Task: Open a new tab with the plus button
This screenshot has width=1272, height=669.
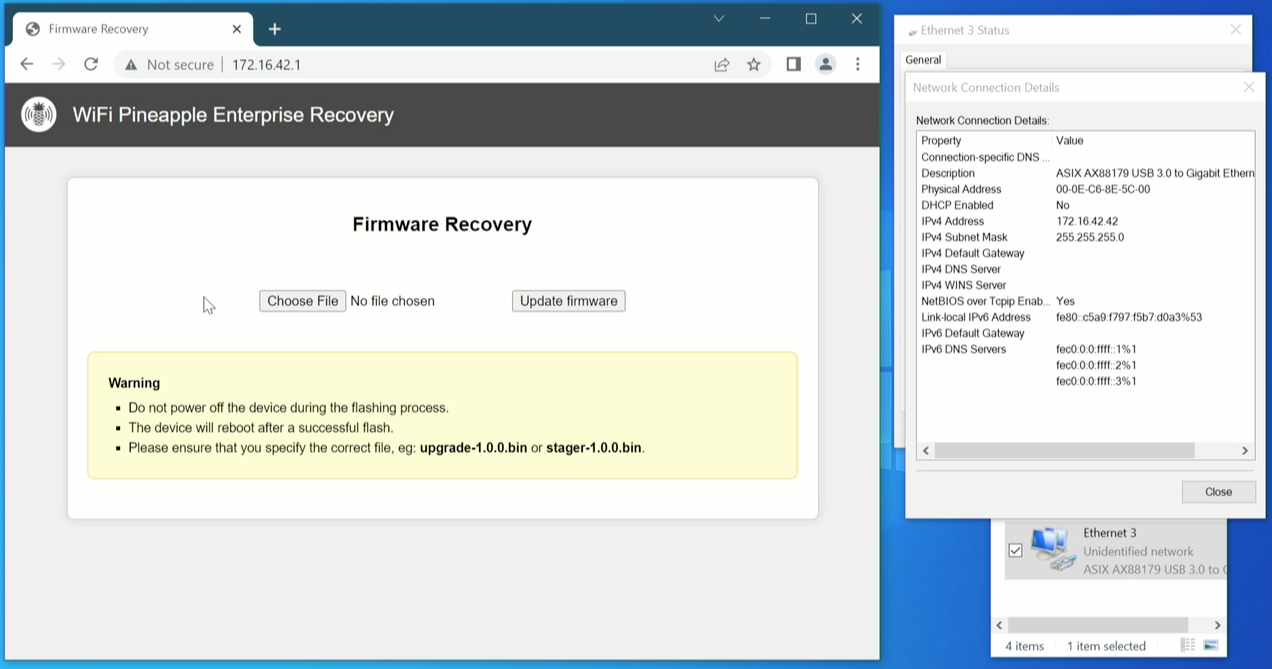Action: [x=274, y=29]
